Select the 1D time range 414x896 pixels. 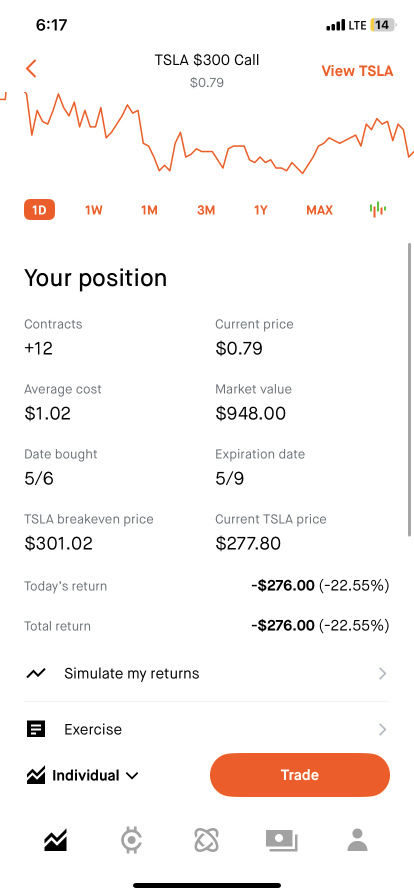tap(39, 210)
